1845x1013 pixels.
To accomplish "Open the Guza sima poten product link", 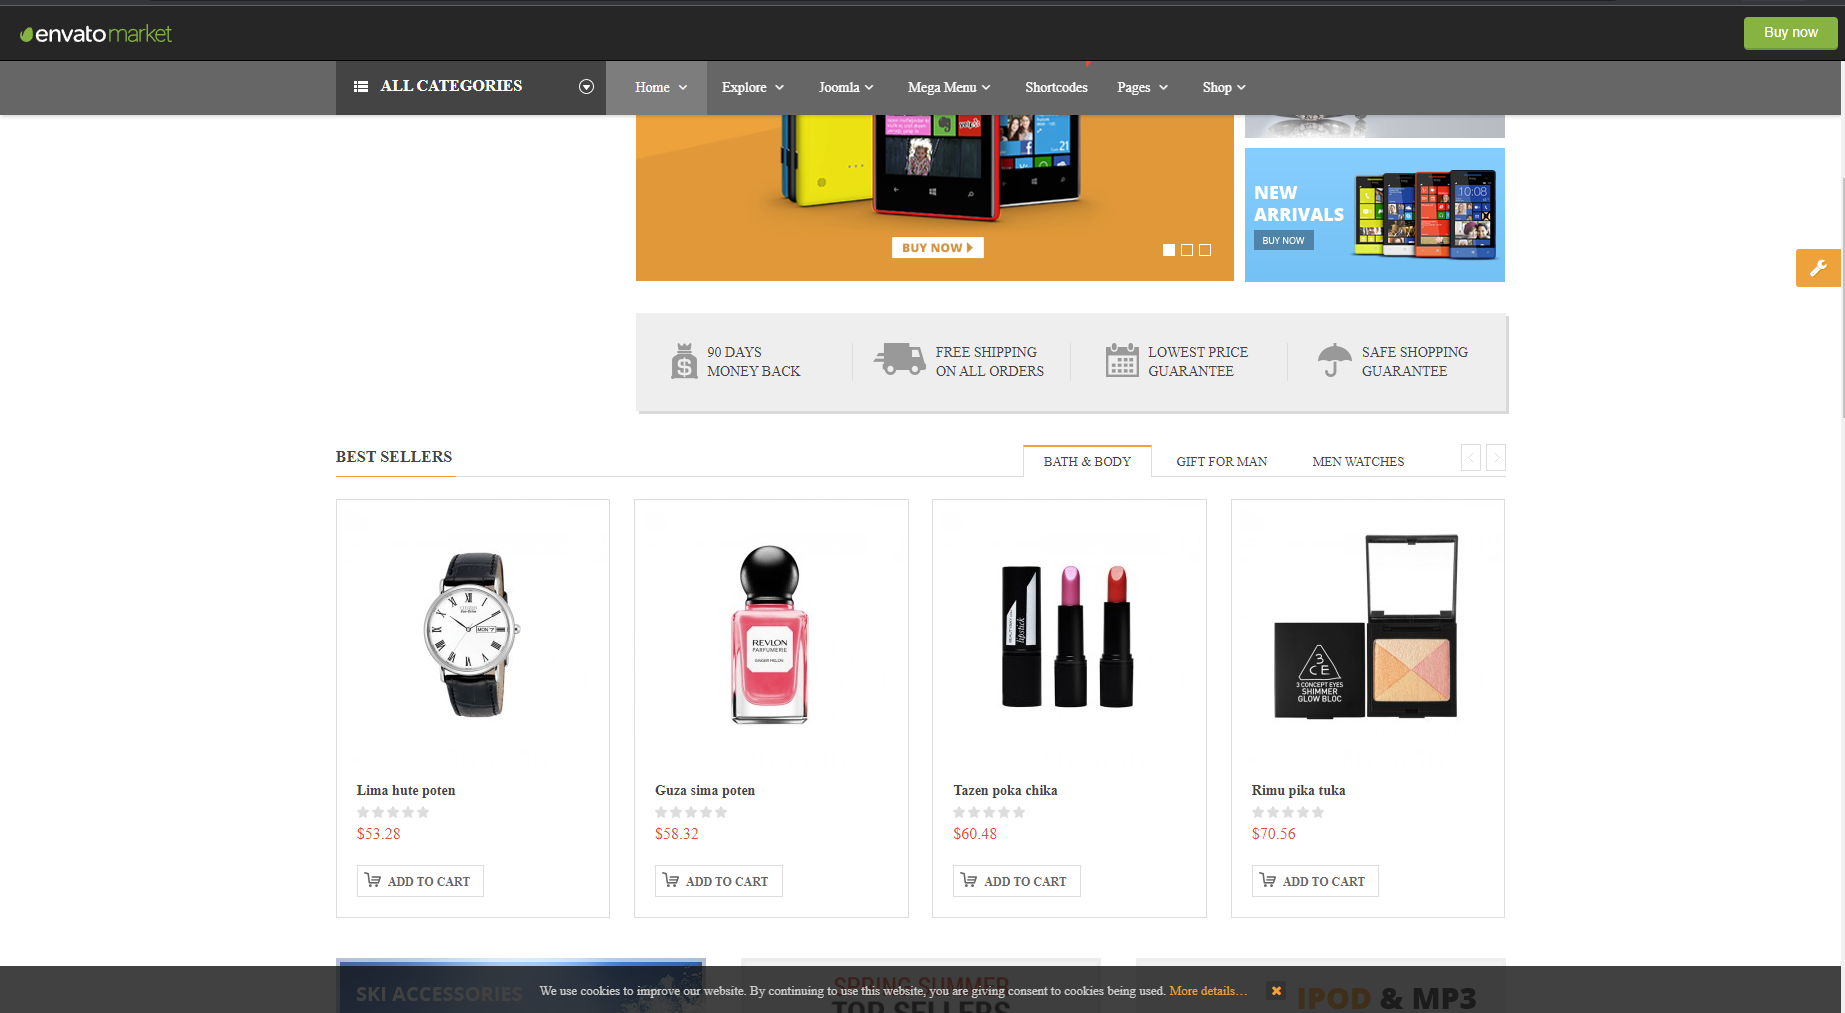I will [x=705, y=790].
